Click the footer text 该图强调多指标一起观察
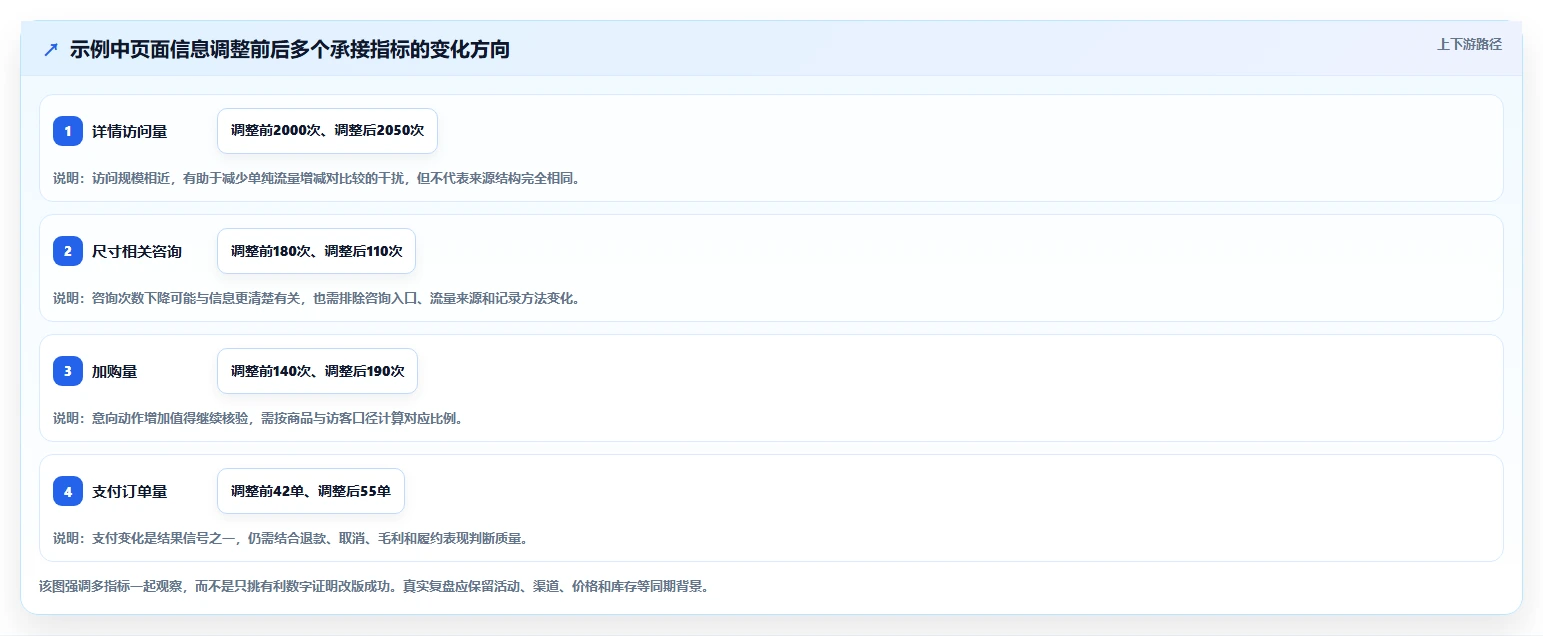Viewport: 1543px width, 636px height. click(374, 586)
